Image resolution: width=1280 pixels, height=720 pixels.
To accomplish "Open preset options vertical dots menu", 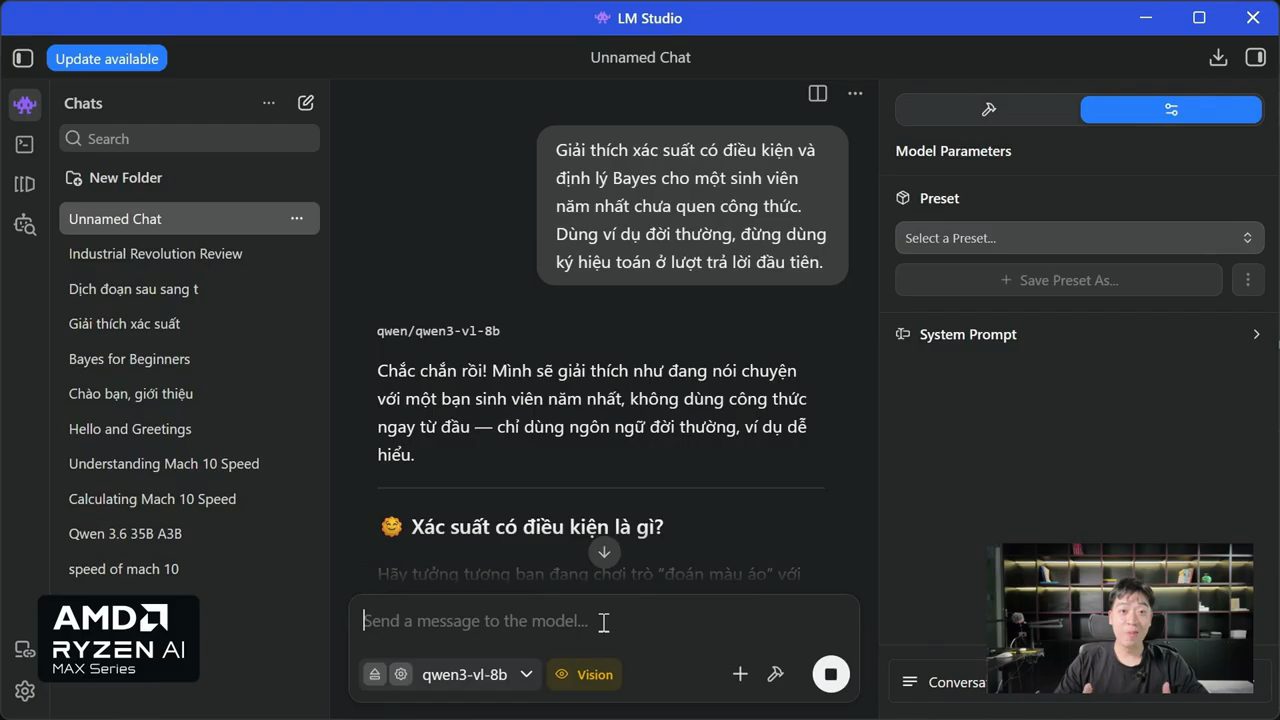I will [x=1247, y=280].
